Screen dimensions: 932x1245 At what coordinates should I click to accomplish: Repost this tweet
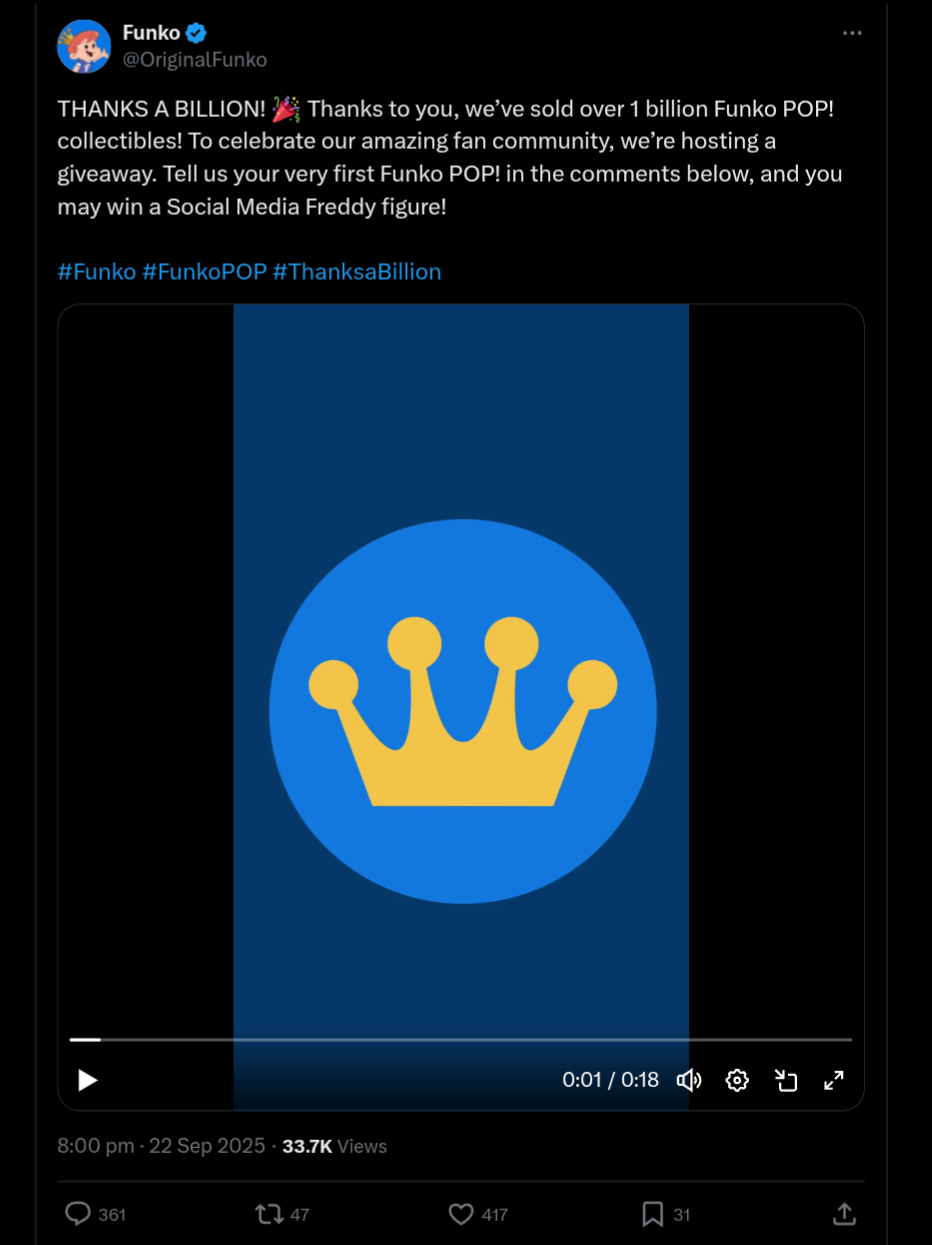tap(269, 1214)
